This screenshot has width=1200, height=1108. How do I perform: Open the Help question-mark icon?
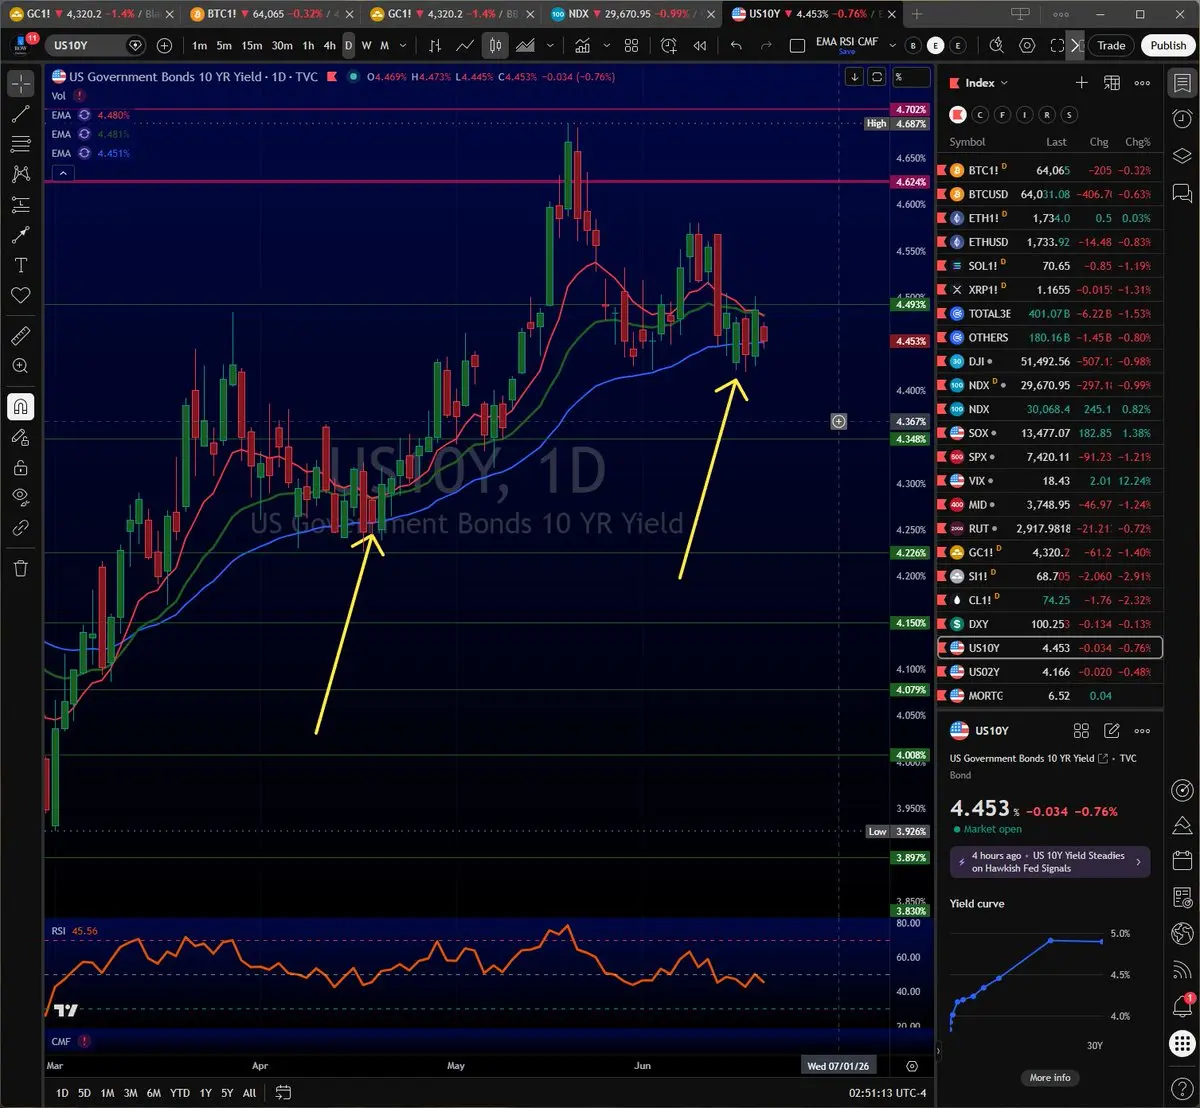click(1183, 1088)
